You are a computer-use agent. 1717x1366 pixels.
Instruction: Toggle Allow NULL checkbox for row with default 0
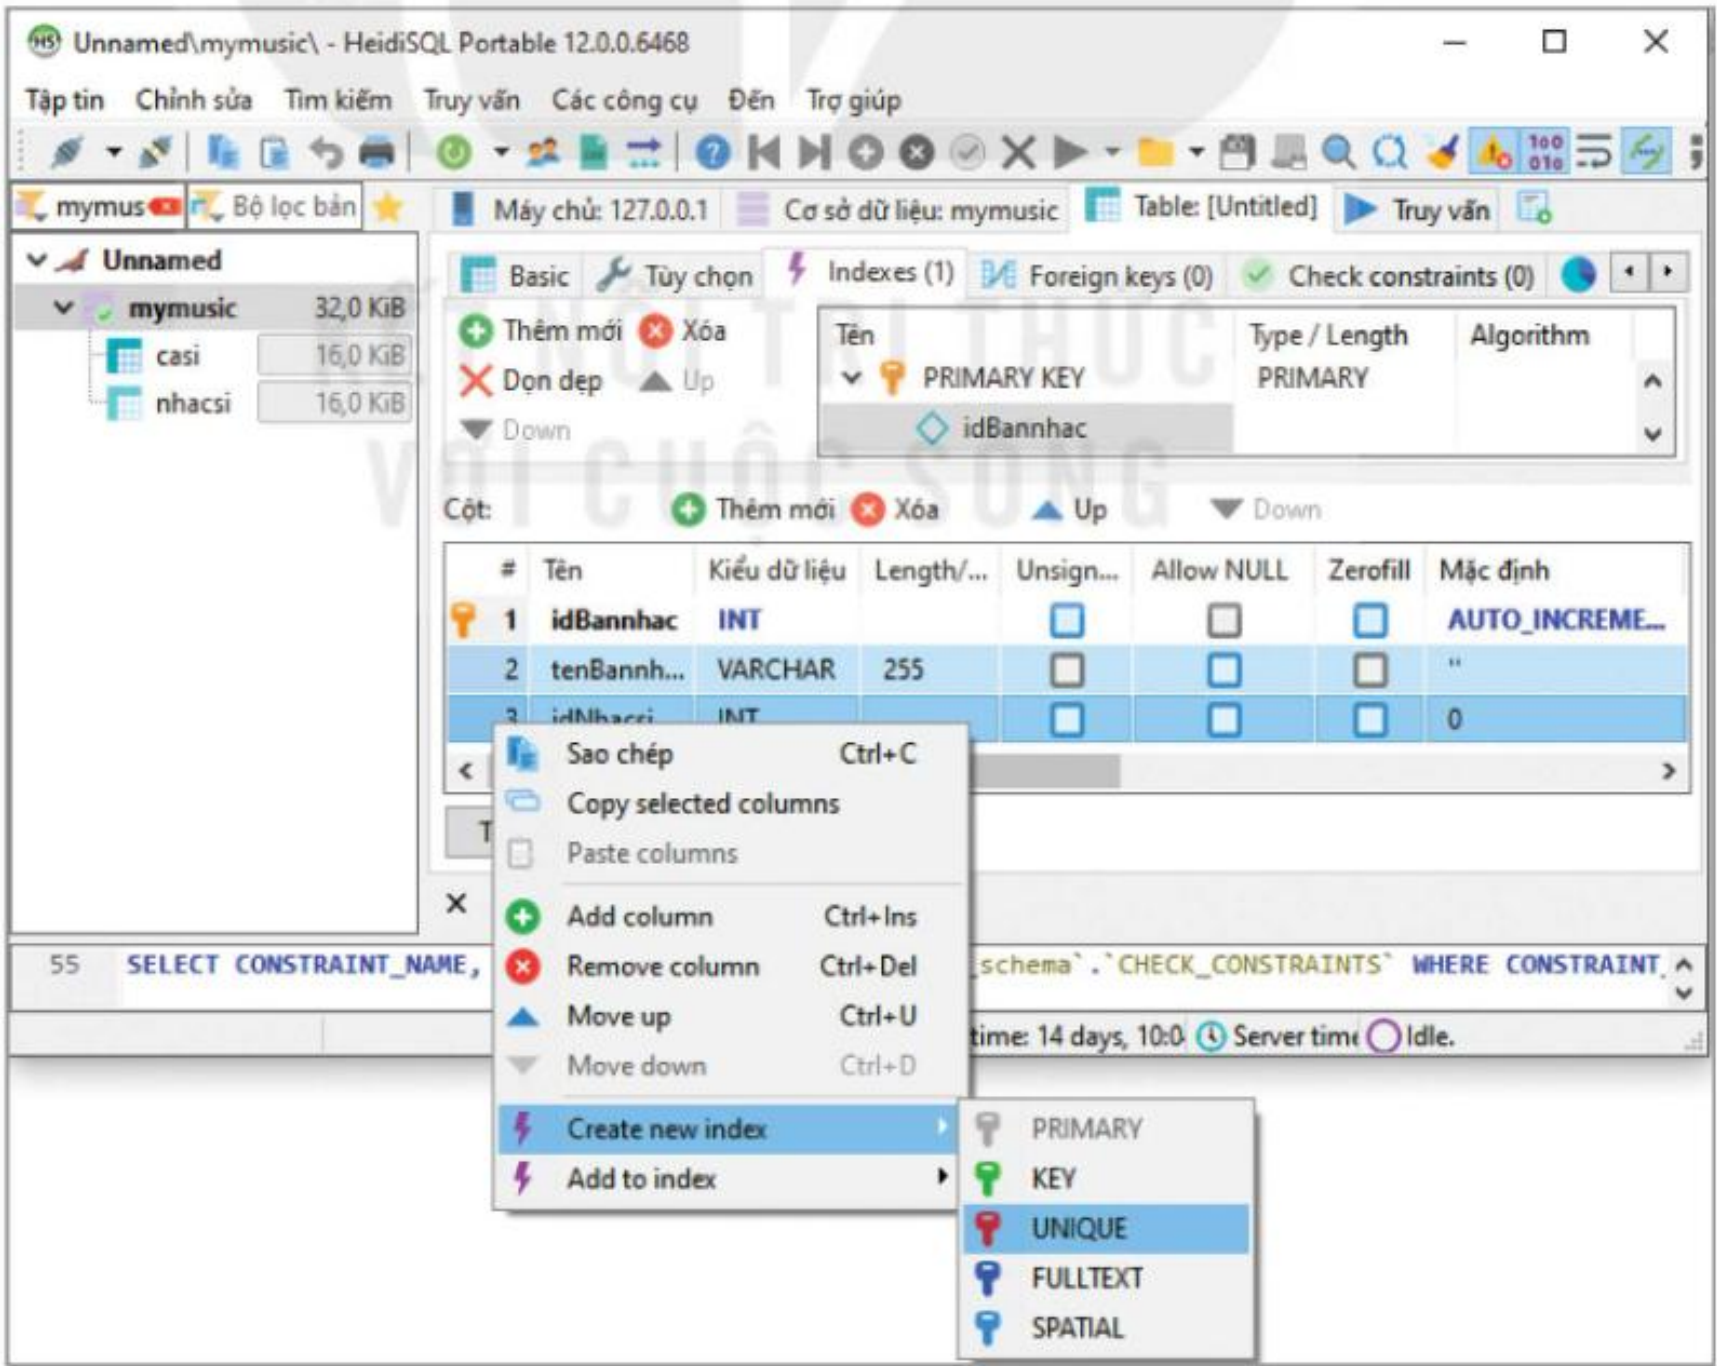tap(1223, 719)
